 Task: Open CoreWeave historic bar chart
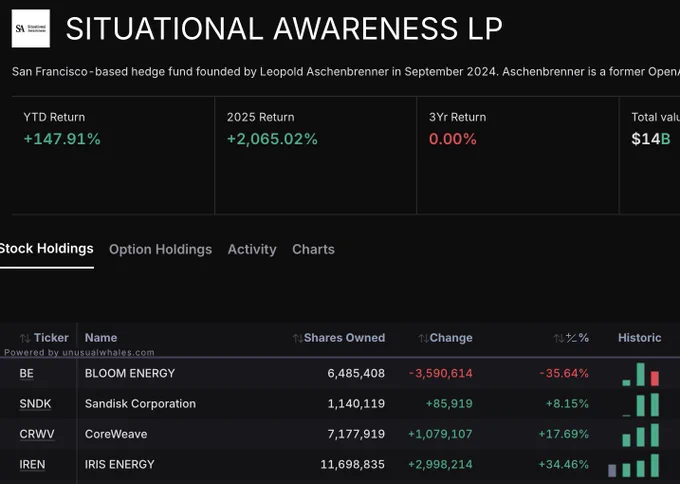641,435
